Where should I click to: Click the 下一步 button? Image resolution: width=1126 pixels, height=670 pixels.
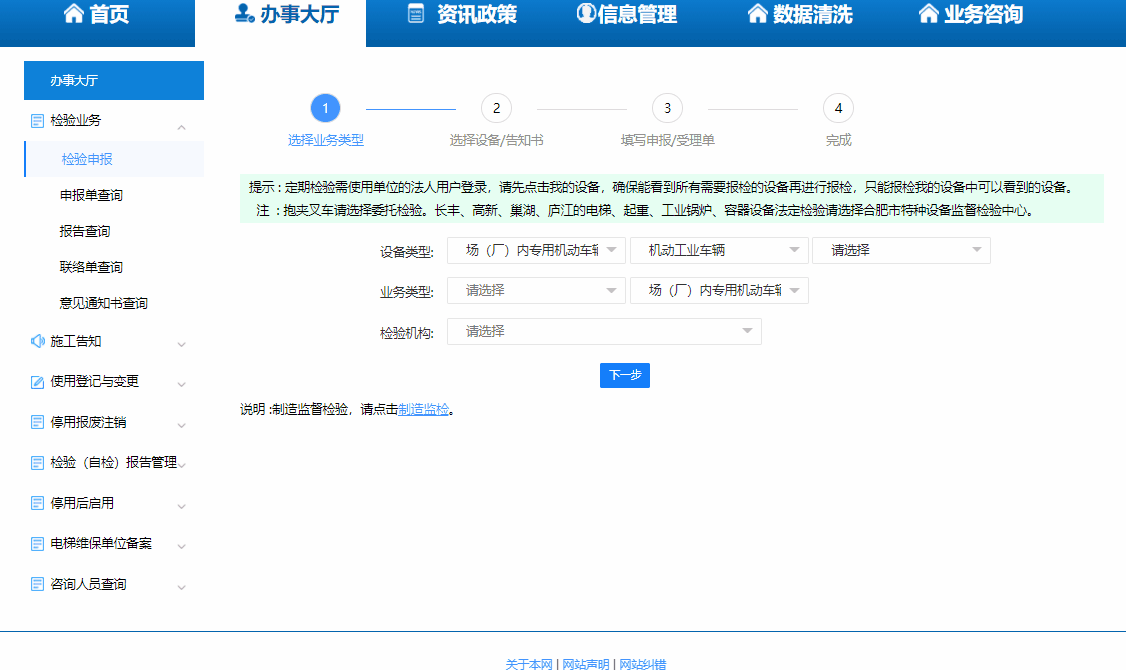[x=625, y=375]
